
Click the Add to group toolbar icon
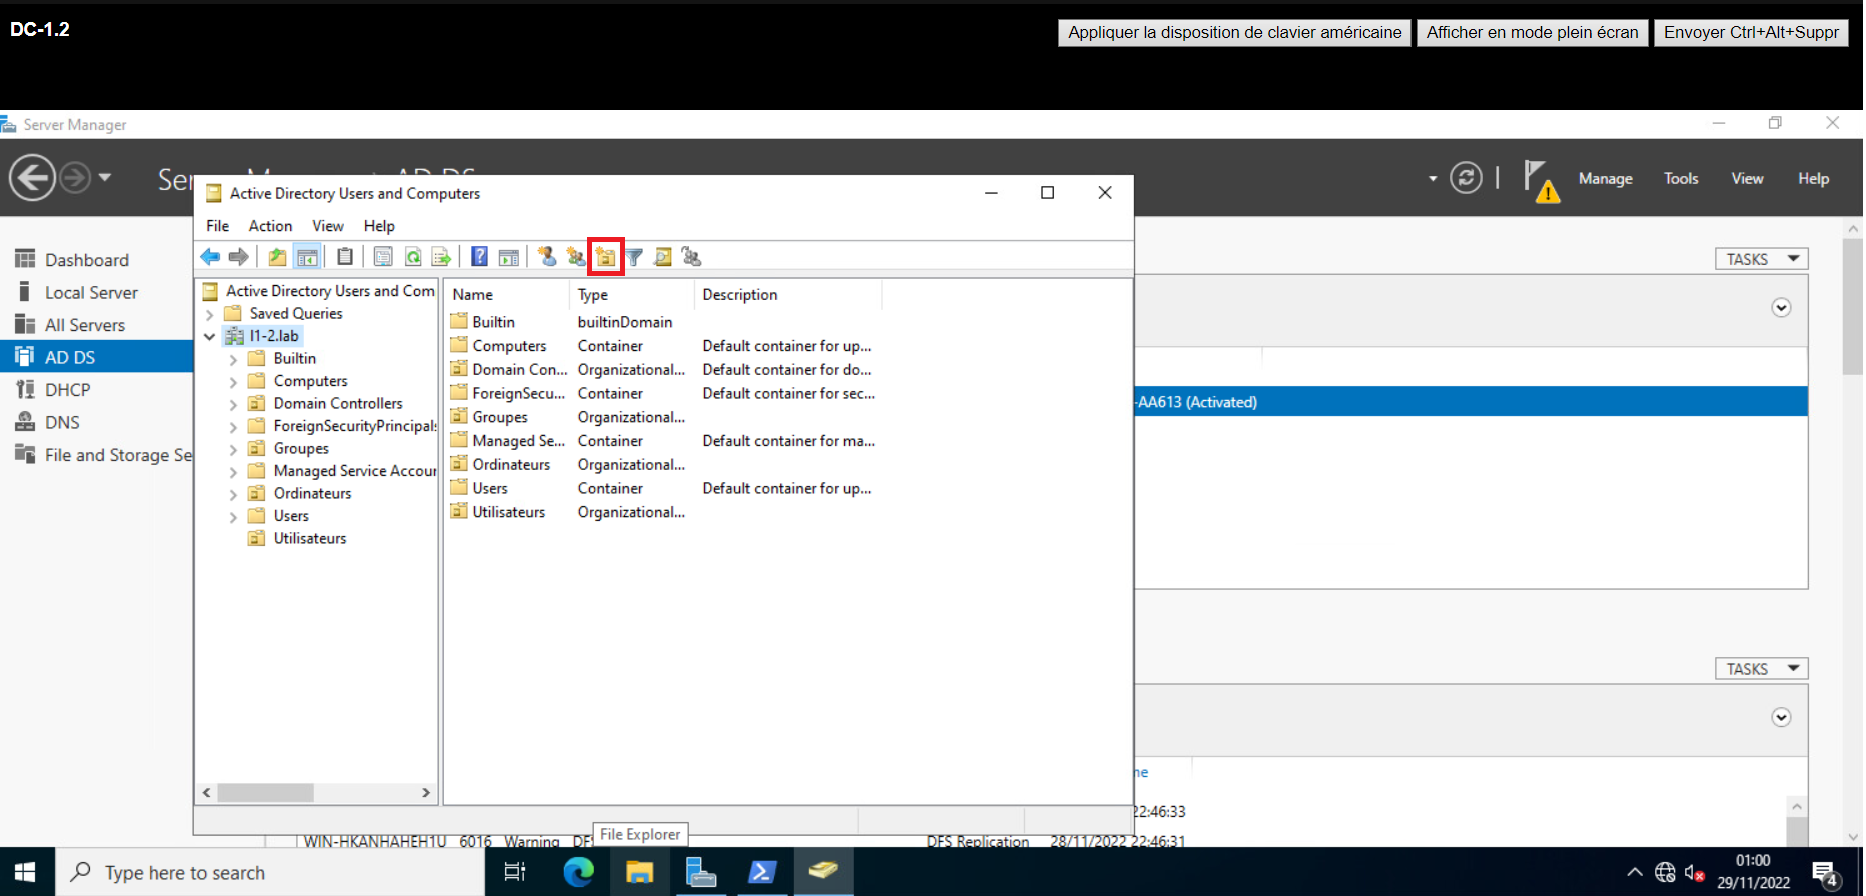tap(691, 257)
